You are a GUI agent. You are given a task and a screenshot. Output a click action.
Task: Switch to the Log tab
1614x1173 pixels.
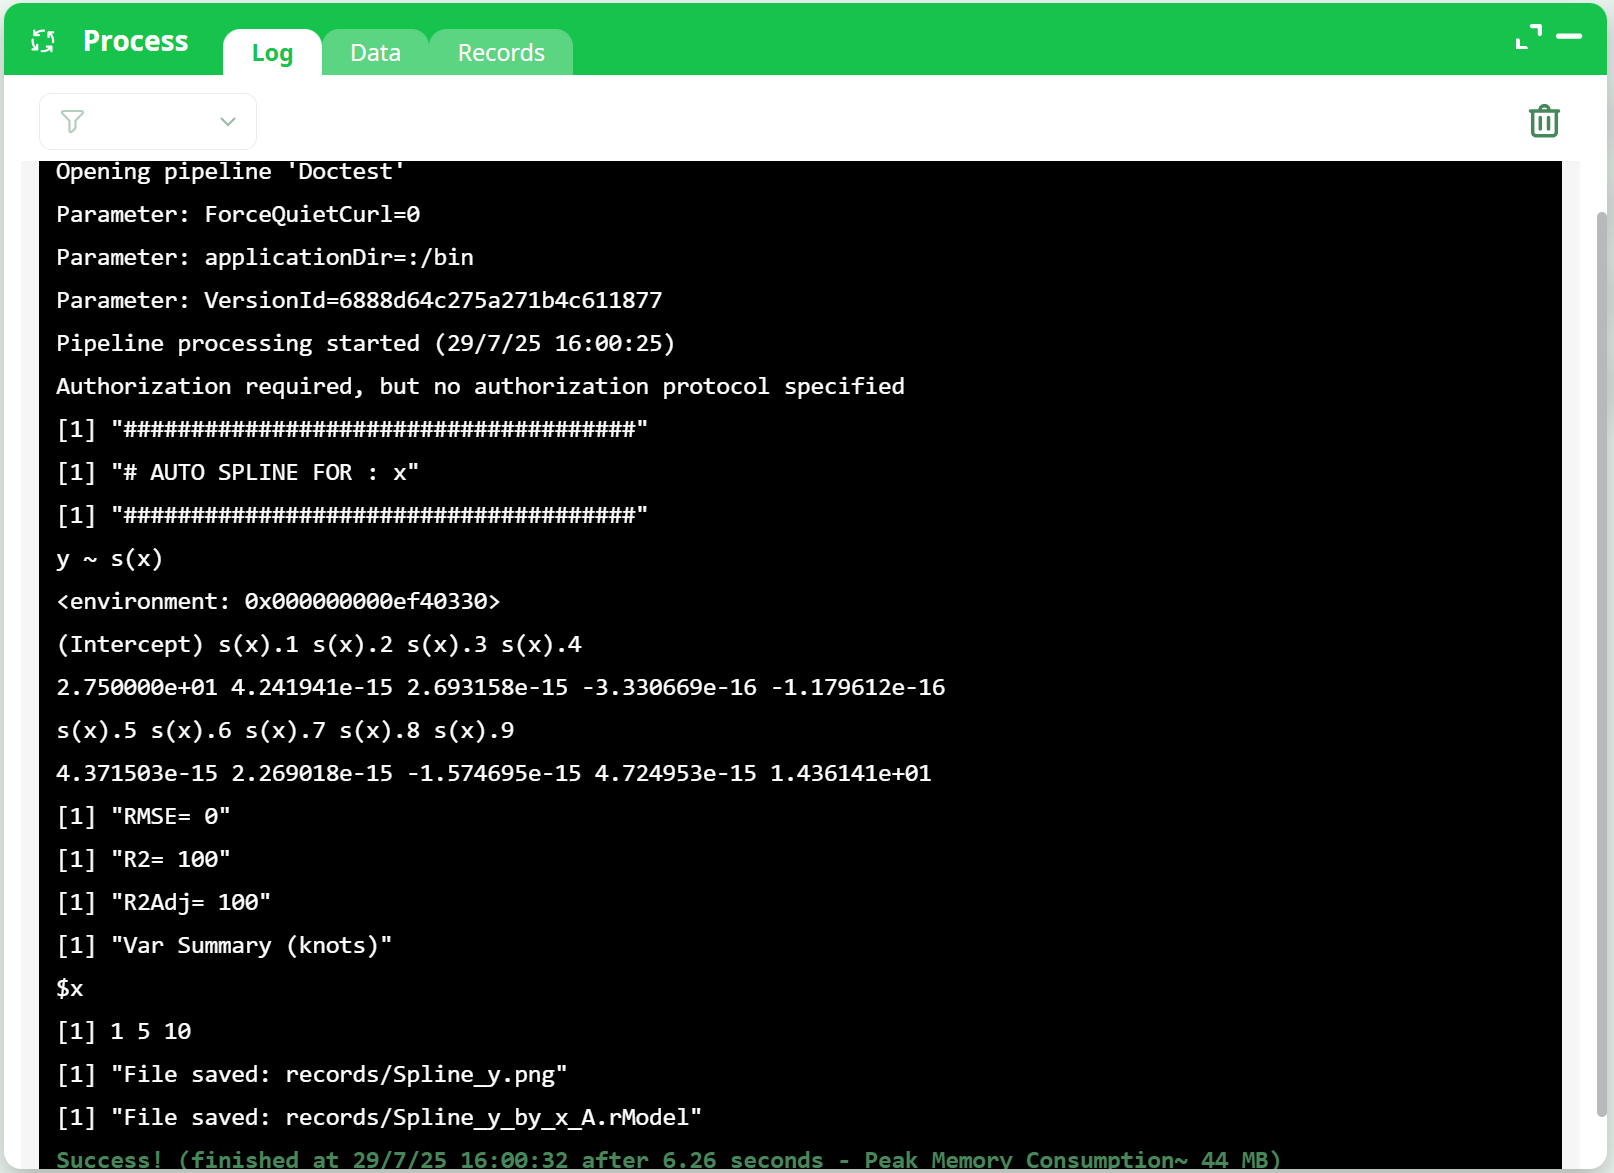tap(272, 53)
